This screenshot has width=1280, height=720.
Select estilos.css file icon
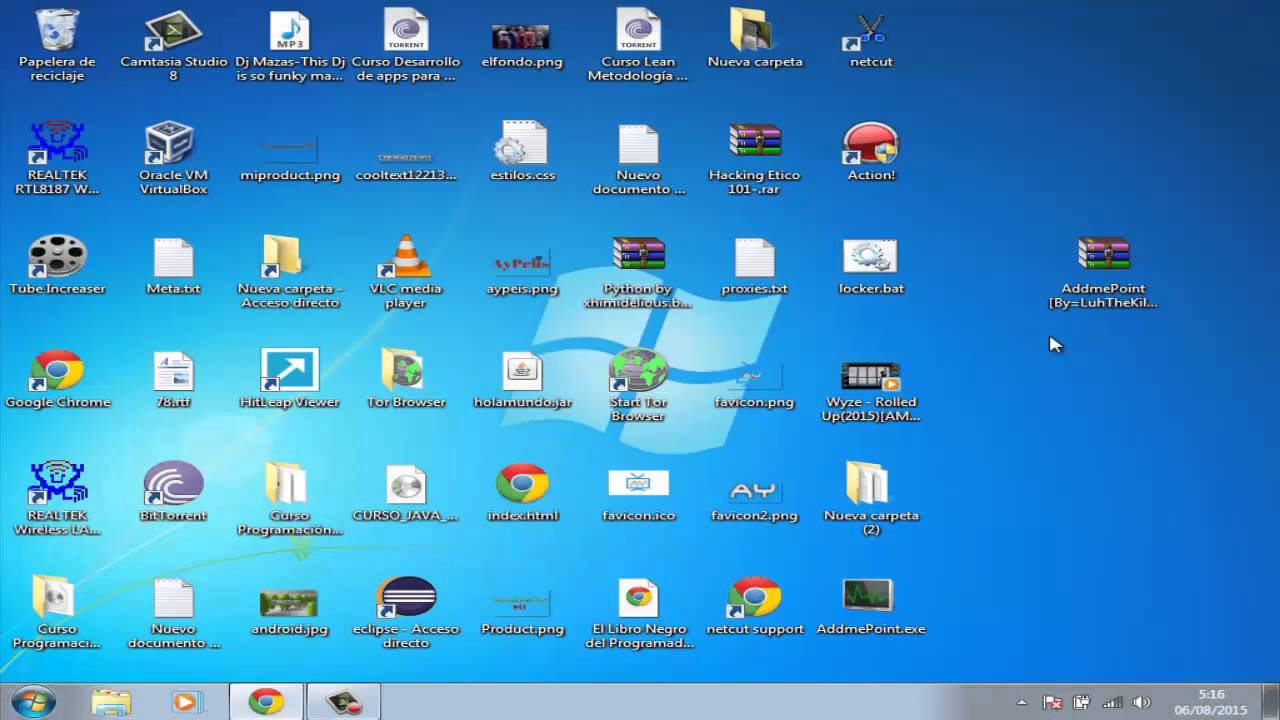(x=521, y=144)
